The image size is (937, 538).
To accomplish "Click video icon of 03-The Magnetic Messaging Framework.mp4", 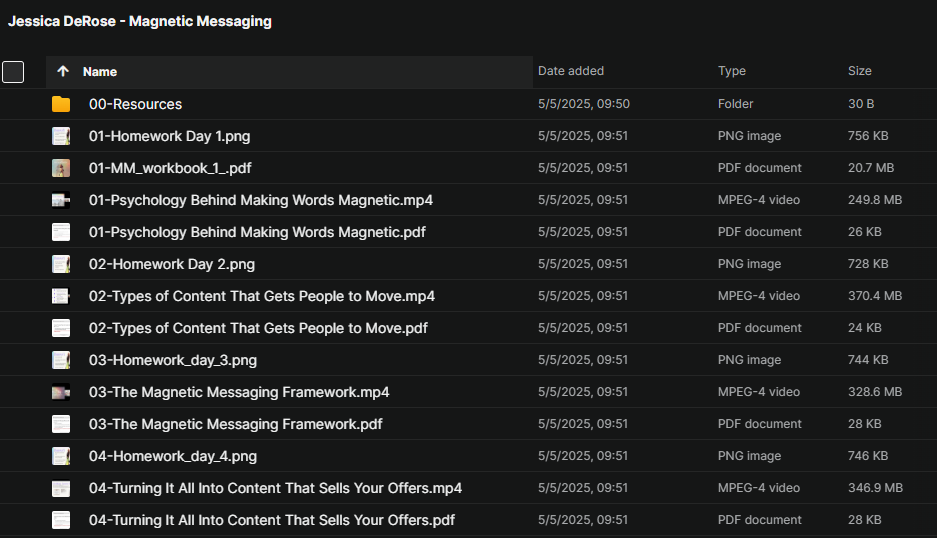I will pos(61,392).
